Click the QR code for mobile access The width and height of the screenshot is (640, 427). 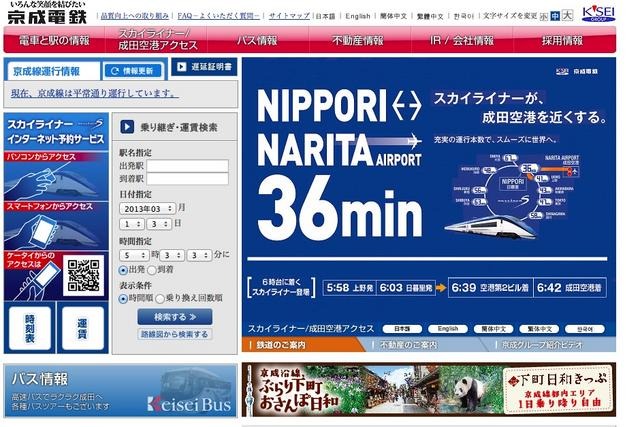(84, 276)
